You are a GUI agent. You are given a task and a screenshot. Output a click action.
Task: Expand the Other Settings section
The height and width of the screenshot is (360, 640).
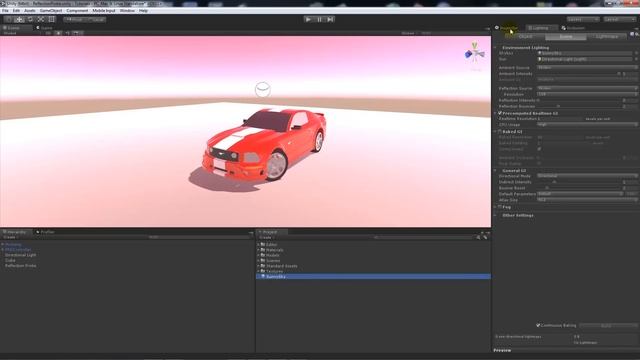point(495,215)
